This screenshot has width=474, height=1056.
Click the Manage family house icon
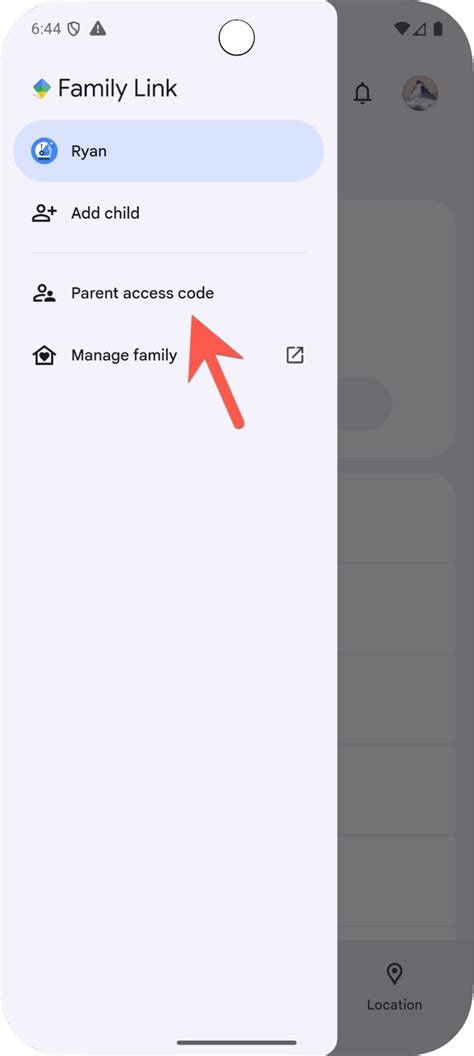click(x=44, y=355)
